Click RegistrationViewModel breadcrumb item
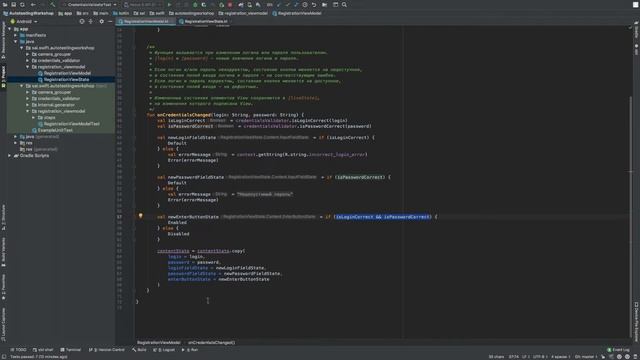 point(297,13)
